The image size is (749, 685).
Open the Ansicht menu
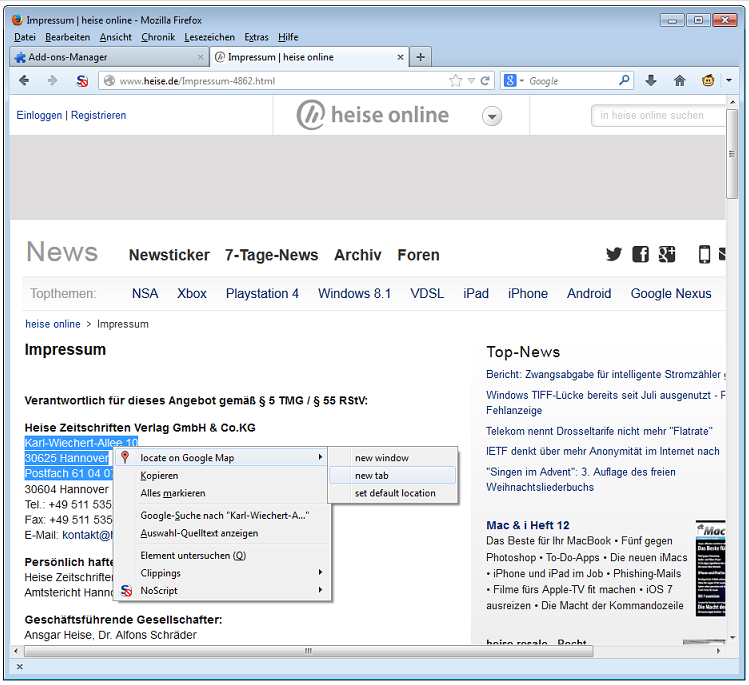click(x=116, y=37)
